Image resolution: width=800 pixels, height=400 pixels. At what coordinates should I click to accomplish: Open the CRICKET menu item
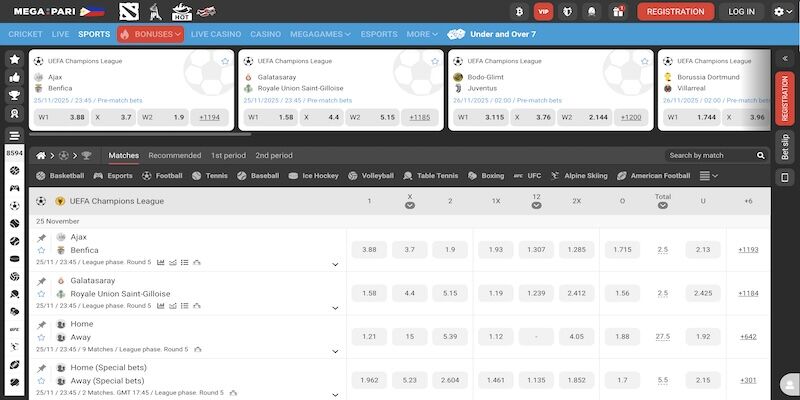(26, 34)
